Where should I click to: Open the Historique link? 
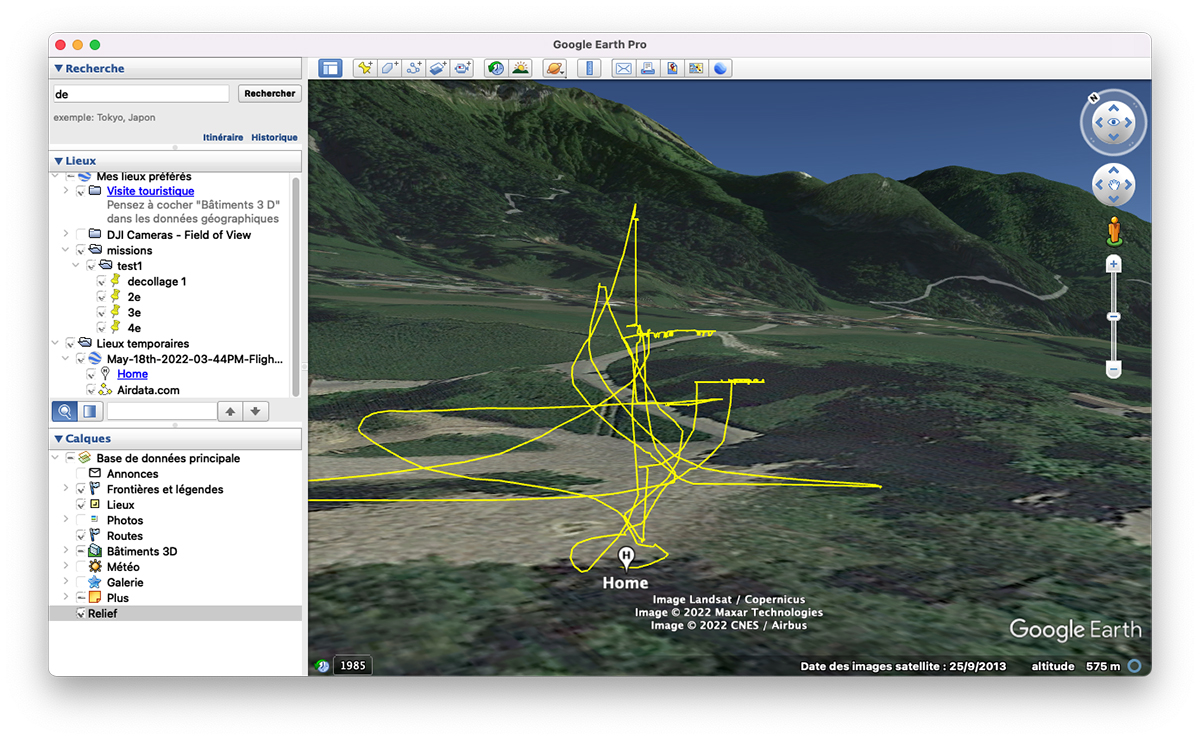[274, 138]
